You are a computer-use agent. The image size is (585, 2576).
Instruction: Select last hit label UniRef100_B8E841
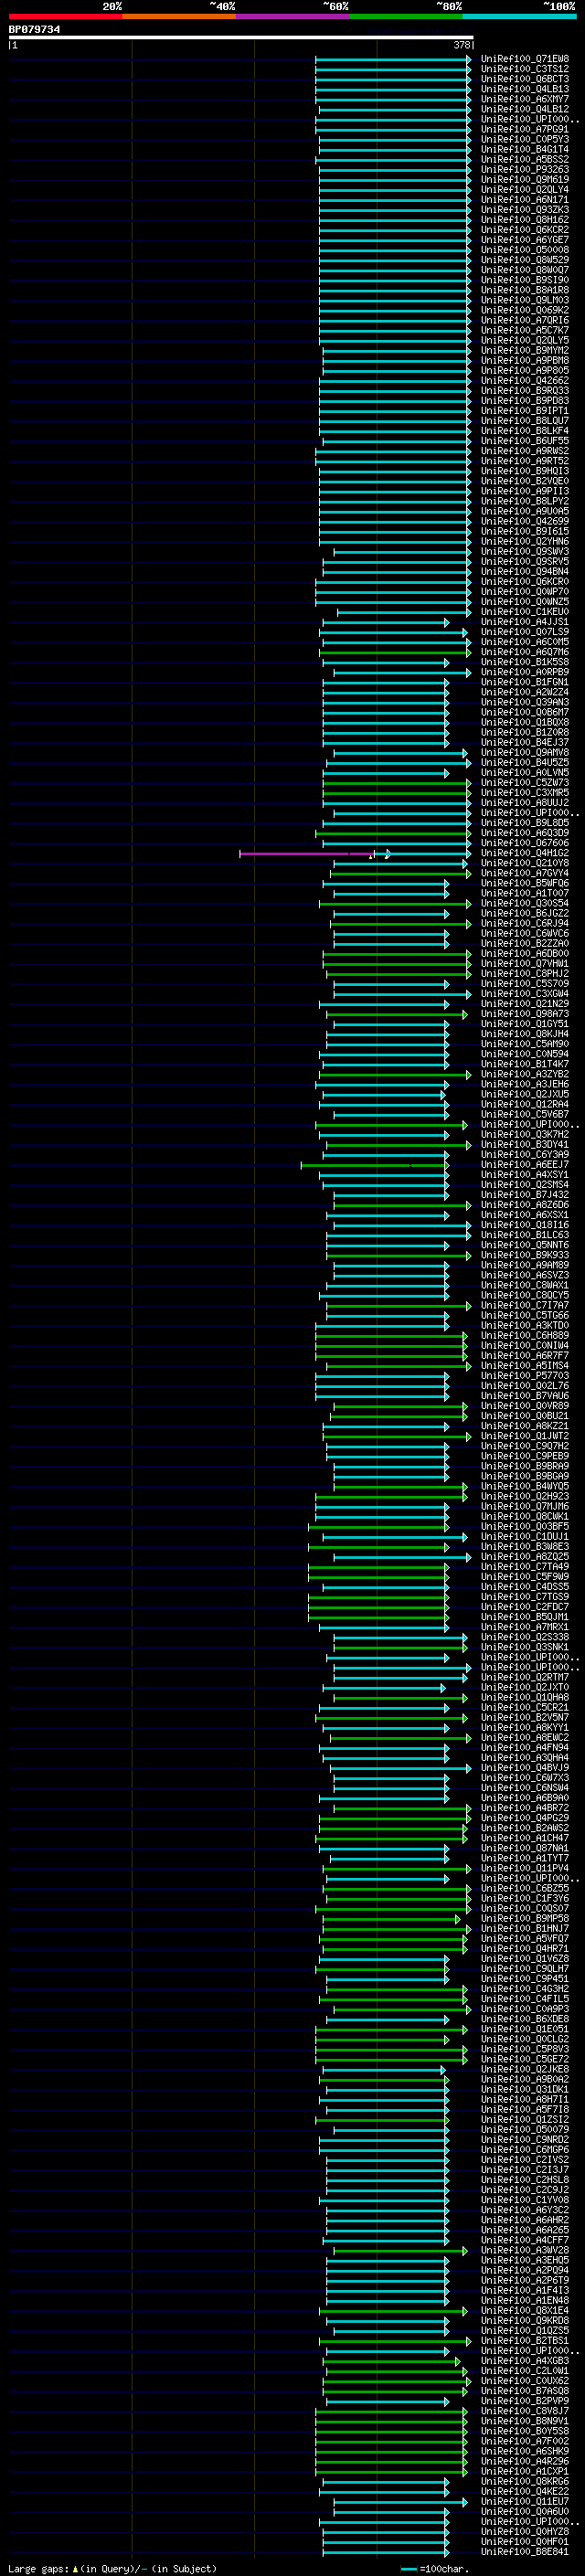(525, 2551)
